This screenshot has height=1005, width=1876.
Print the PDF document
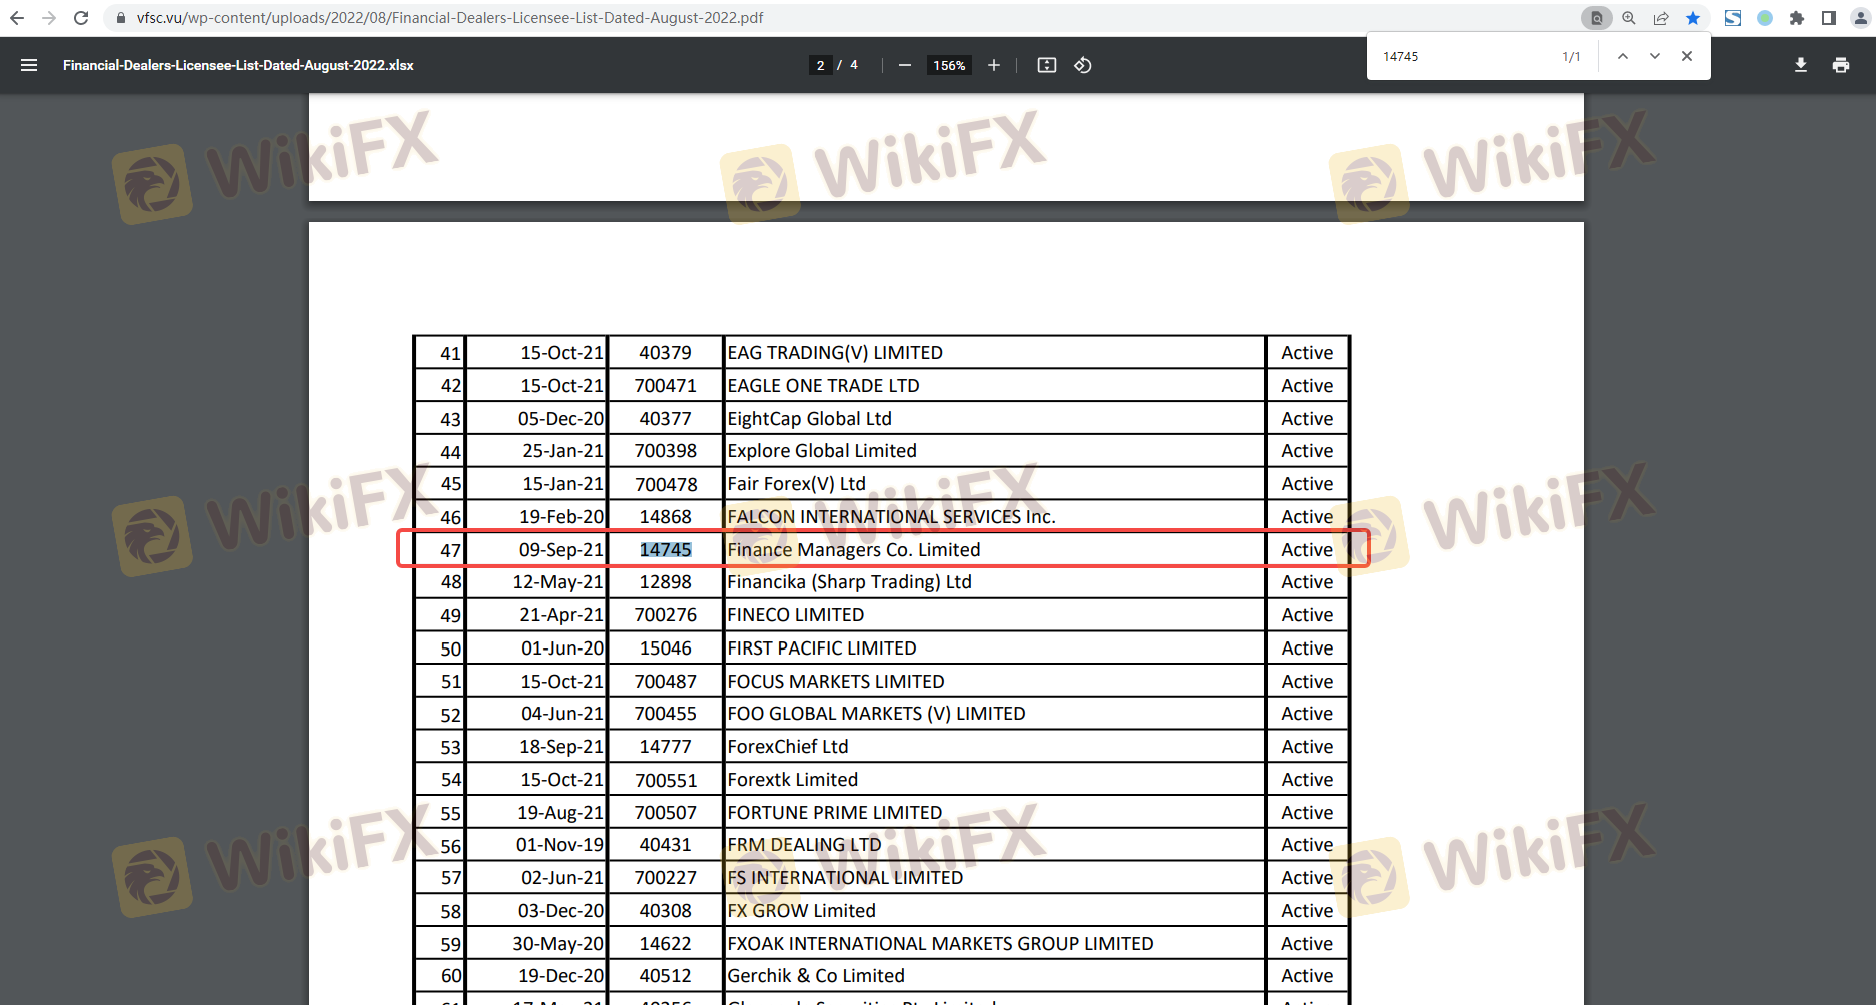tap(1840, 65)
